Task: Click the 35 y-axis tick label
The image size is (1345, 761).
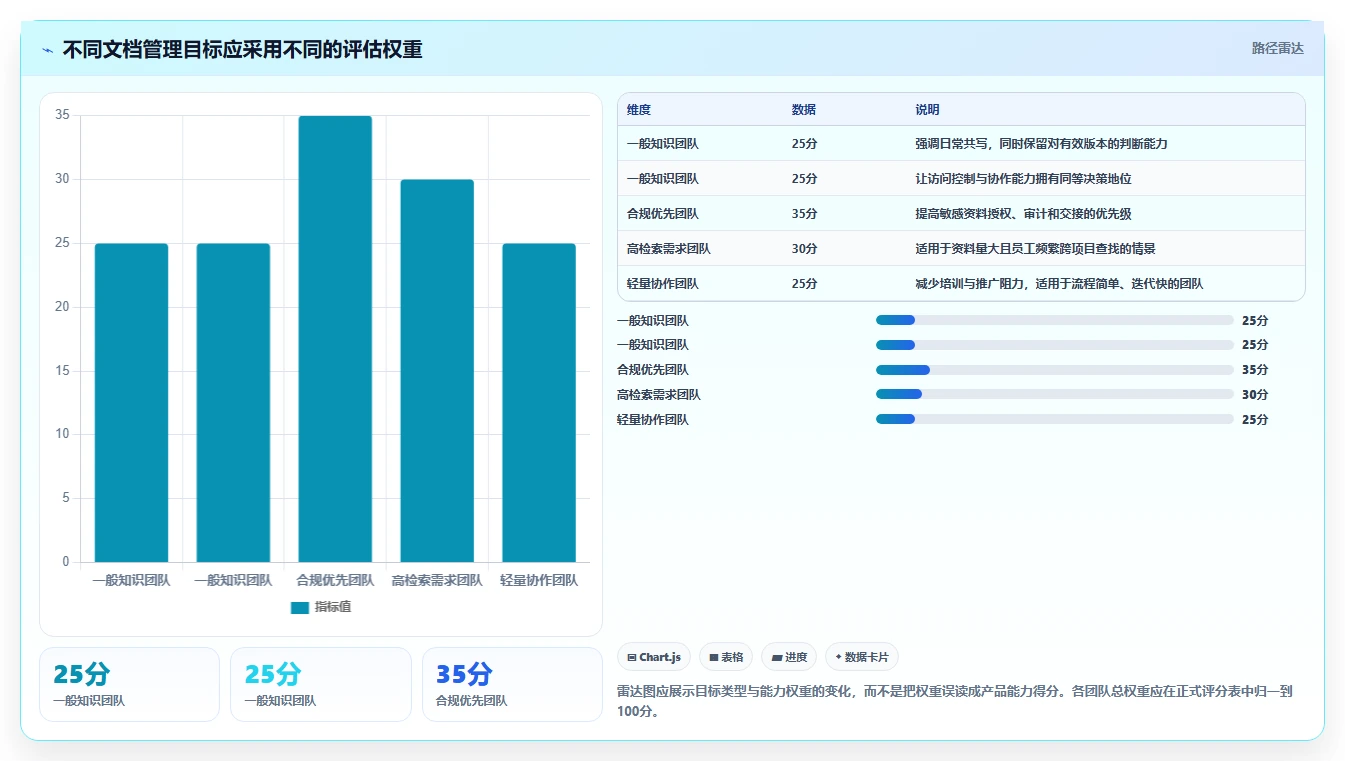Action: click(x=62, y=115)
